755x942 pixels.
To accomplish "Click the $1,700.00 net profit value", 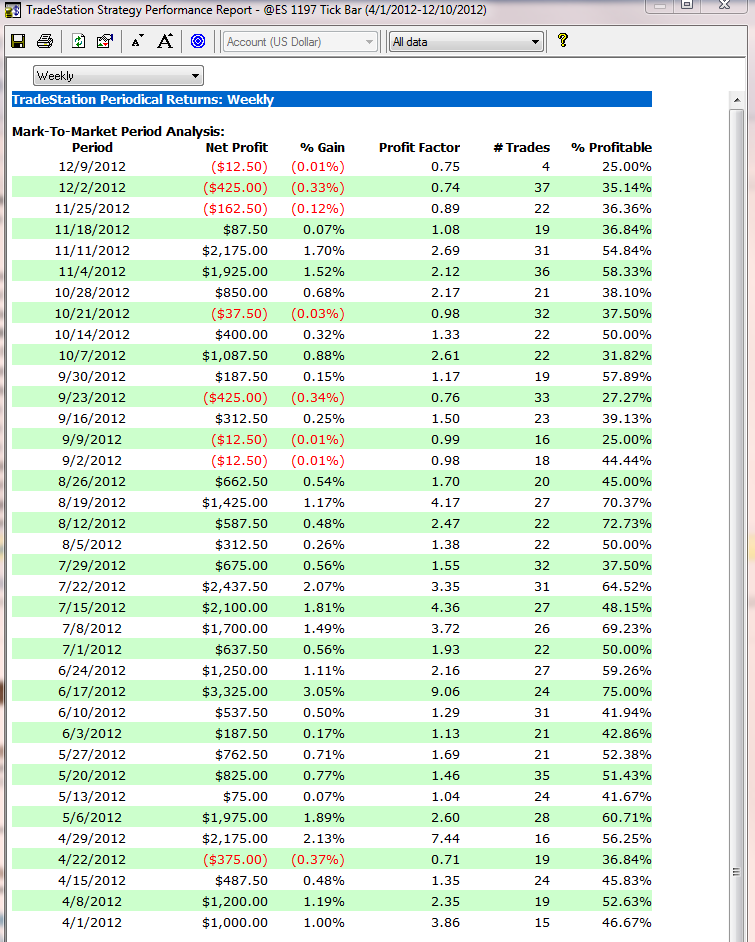I will tap(235, 630).
